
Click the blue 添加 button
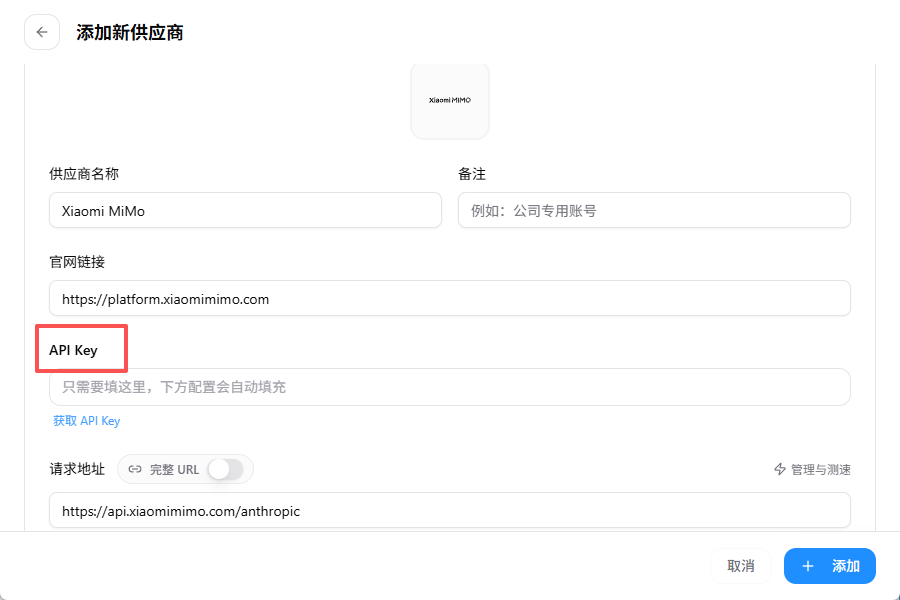click(x=830, y=566)
